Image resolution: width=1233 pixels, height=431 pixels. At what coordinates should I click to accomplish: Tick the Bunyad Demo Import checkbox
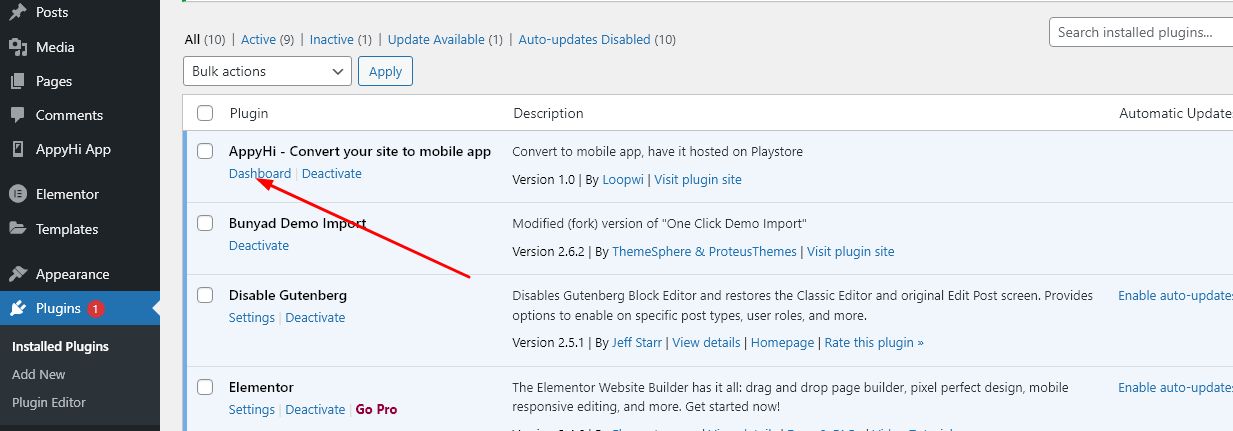(x=205, y=223)
